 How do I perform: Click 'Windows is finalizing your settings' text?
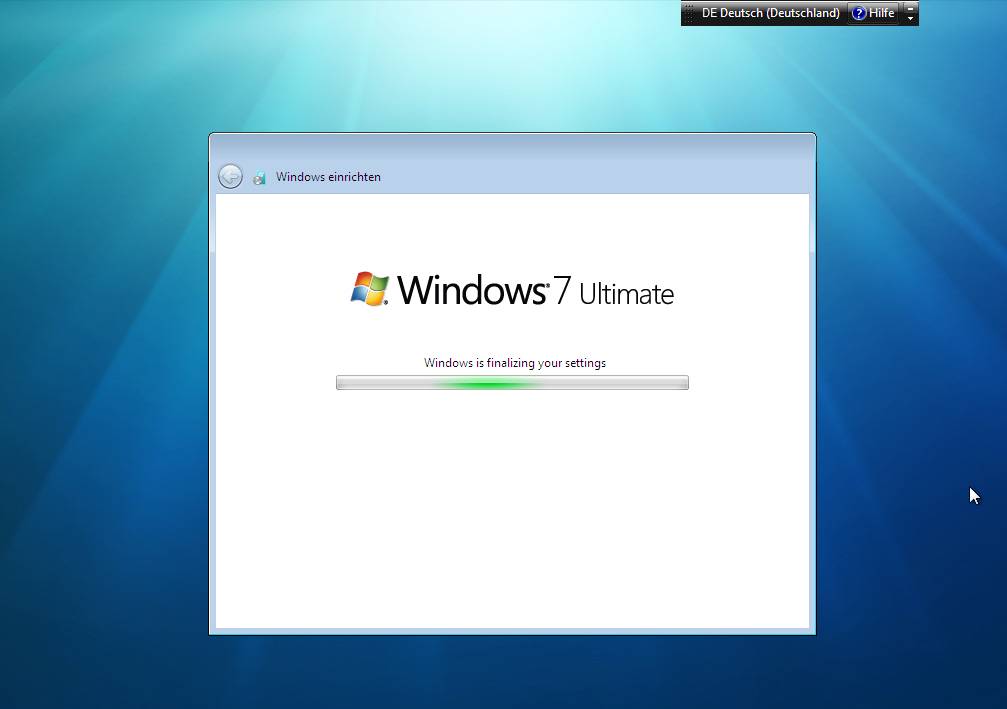[515, 363]
